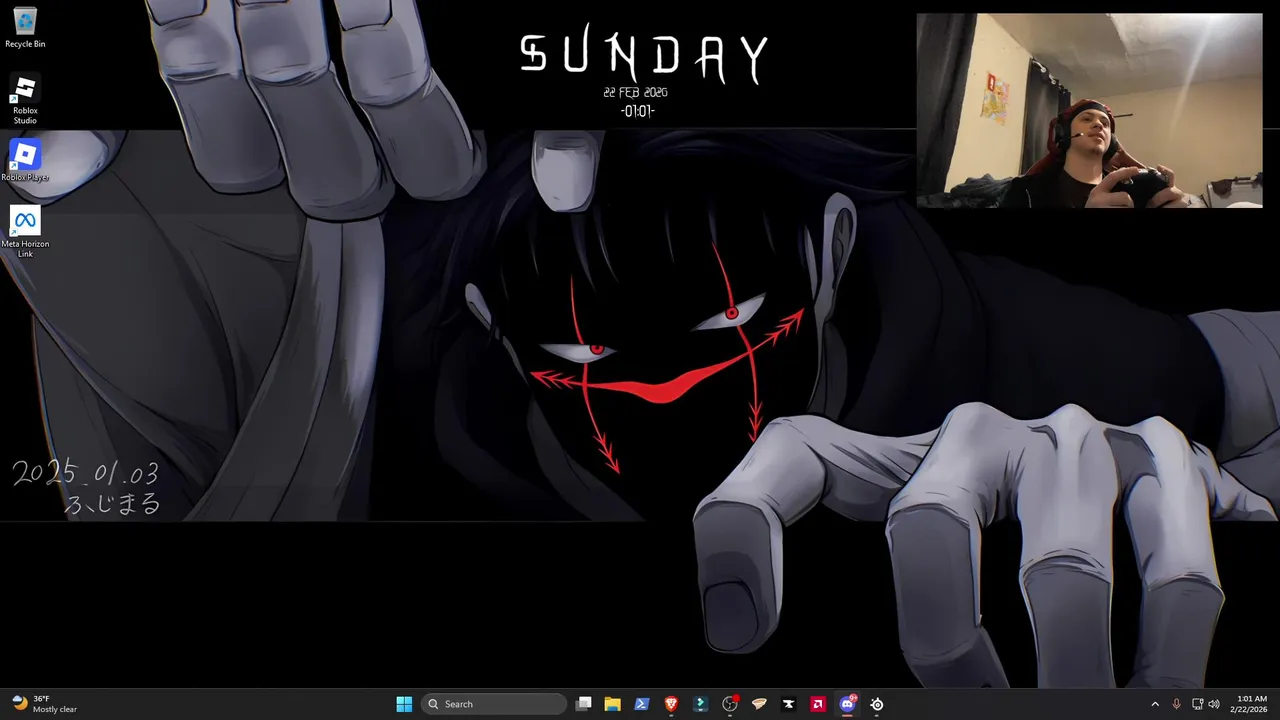Image resolution: width=1280 pixels, height=720 pixels.
Task: Show hidden system tray icons
Action: (1155, 704)
